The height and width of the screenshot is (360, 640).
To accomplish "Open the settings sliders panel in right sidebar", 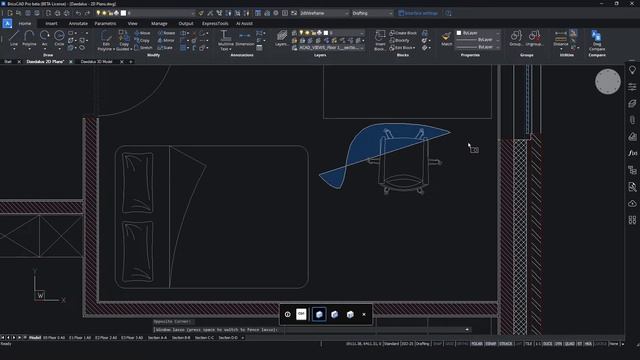I will (632, 87).
